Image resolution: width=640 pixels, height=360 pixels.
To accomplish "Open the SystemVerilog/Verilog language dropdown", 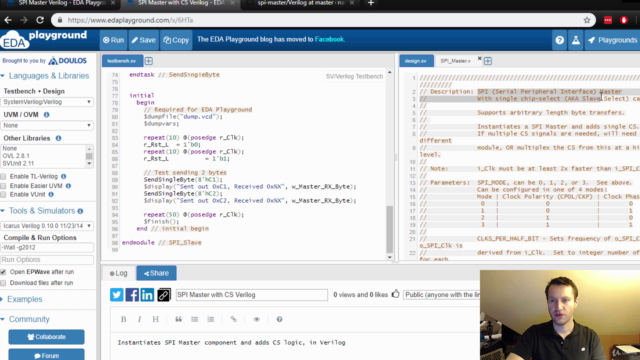I will [x=47, y=102].
